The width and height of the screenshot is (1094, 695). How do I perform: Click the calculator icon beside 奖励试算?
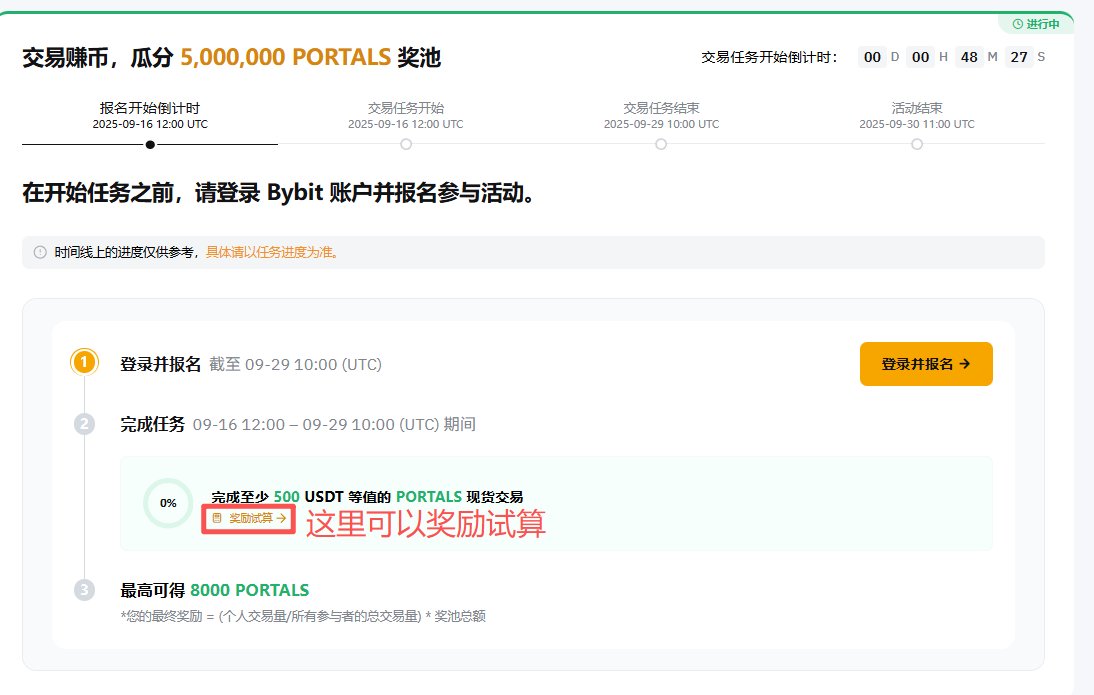coord(217,518)
